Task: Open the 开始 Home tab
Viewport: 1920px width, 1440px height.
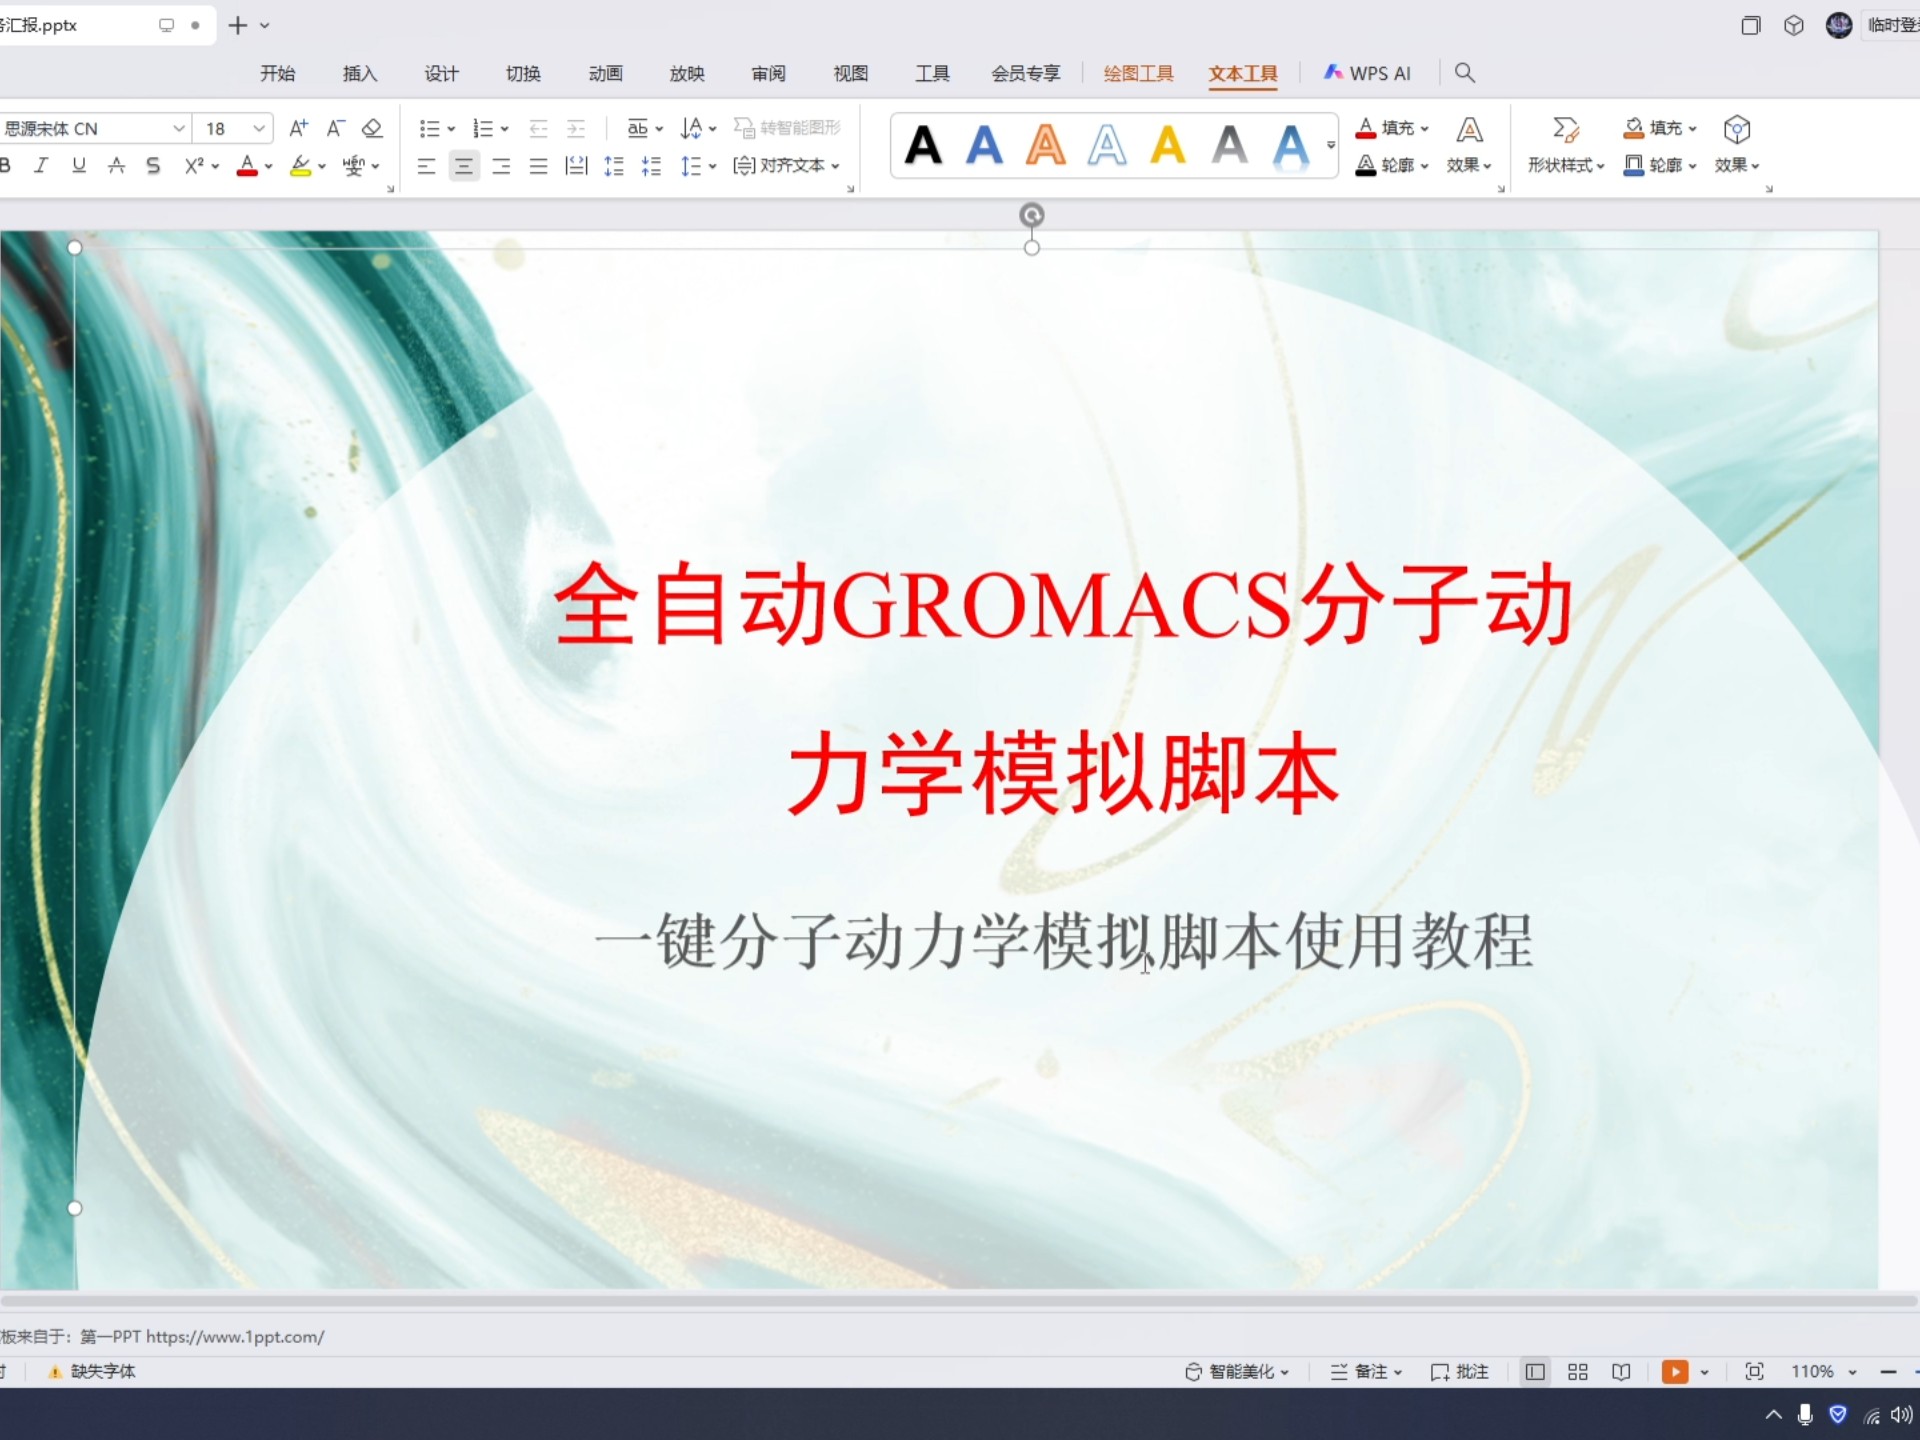Action: 278,73
